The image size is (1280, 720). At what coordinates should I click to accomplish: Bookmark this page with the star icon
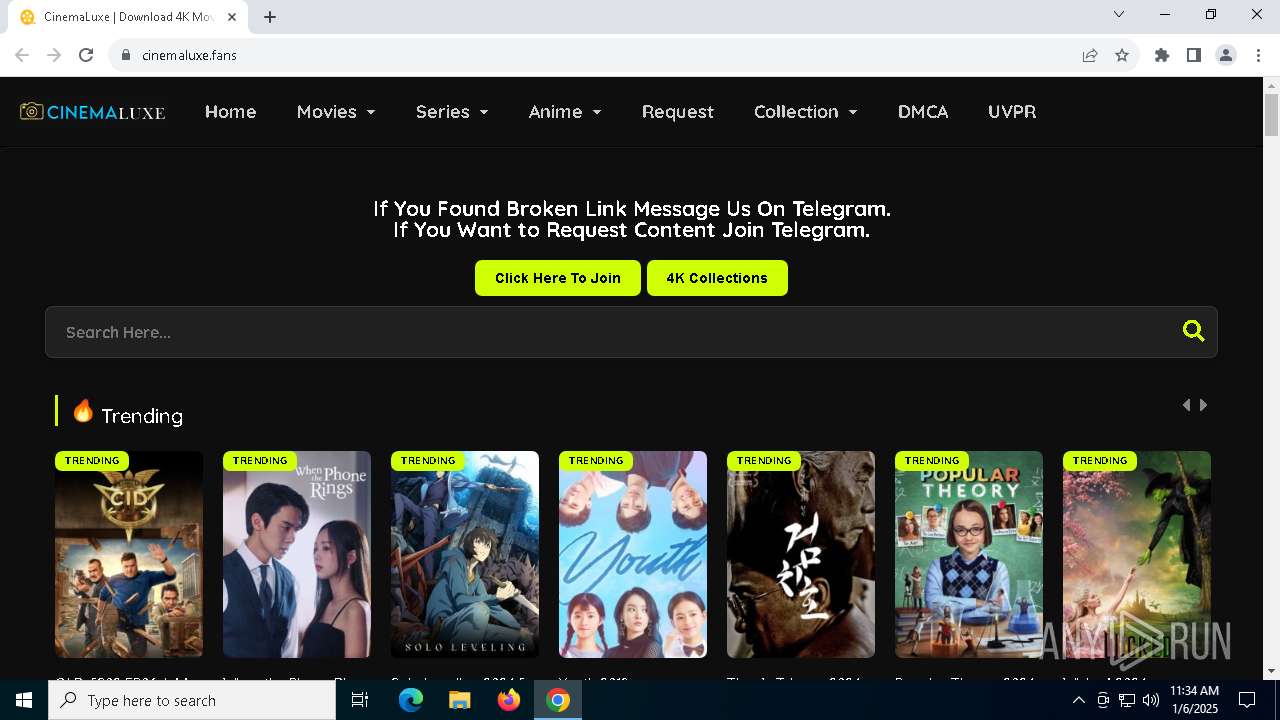pos(1122,55)
